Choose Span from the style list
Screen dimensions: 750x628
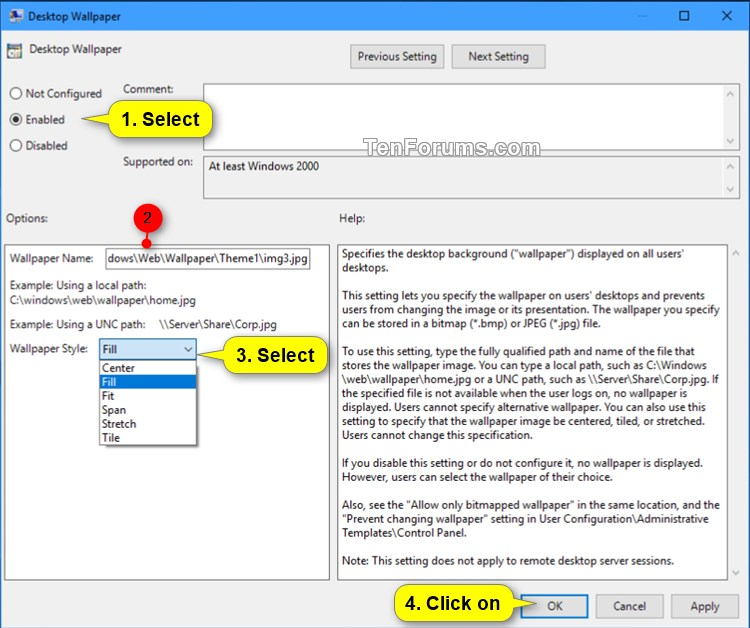tap(148, 410)
